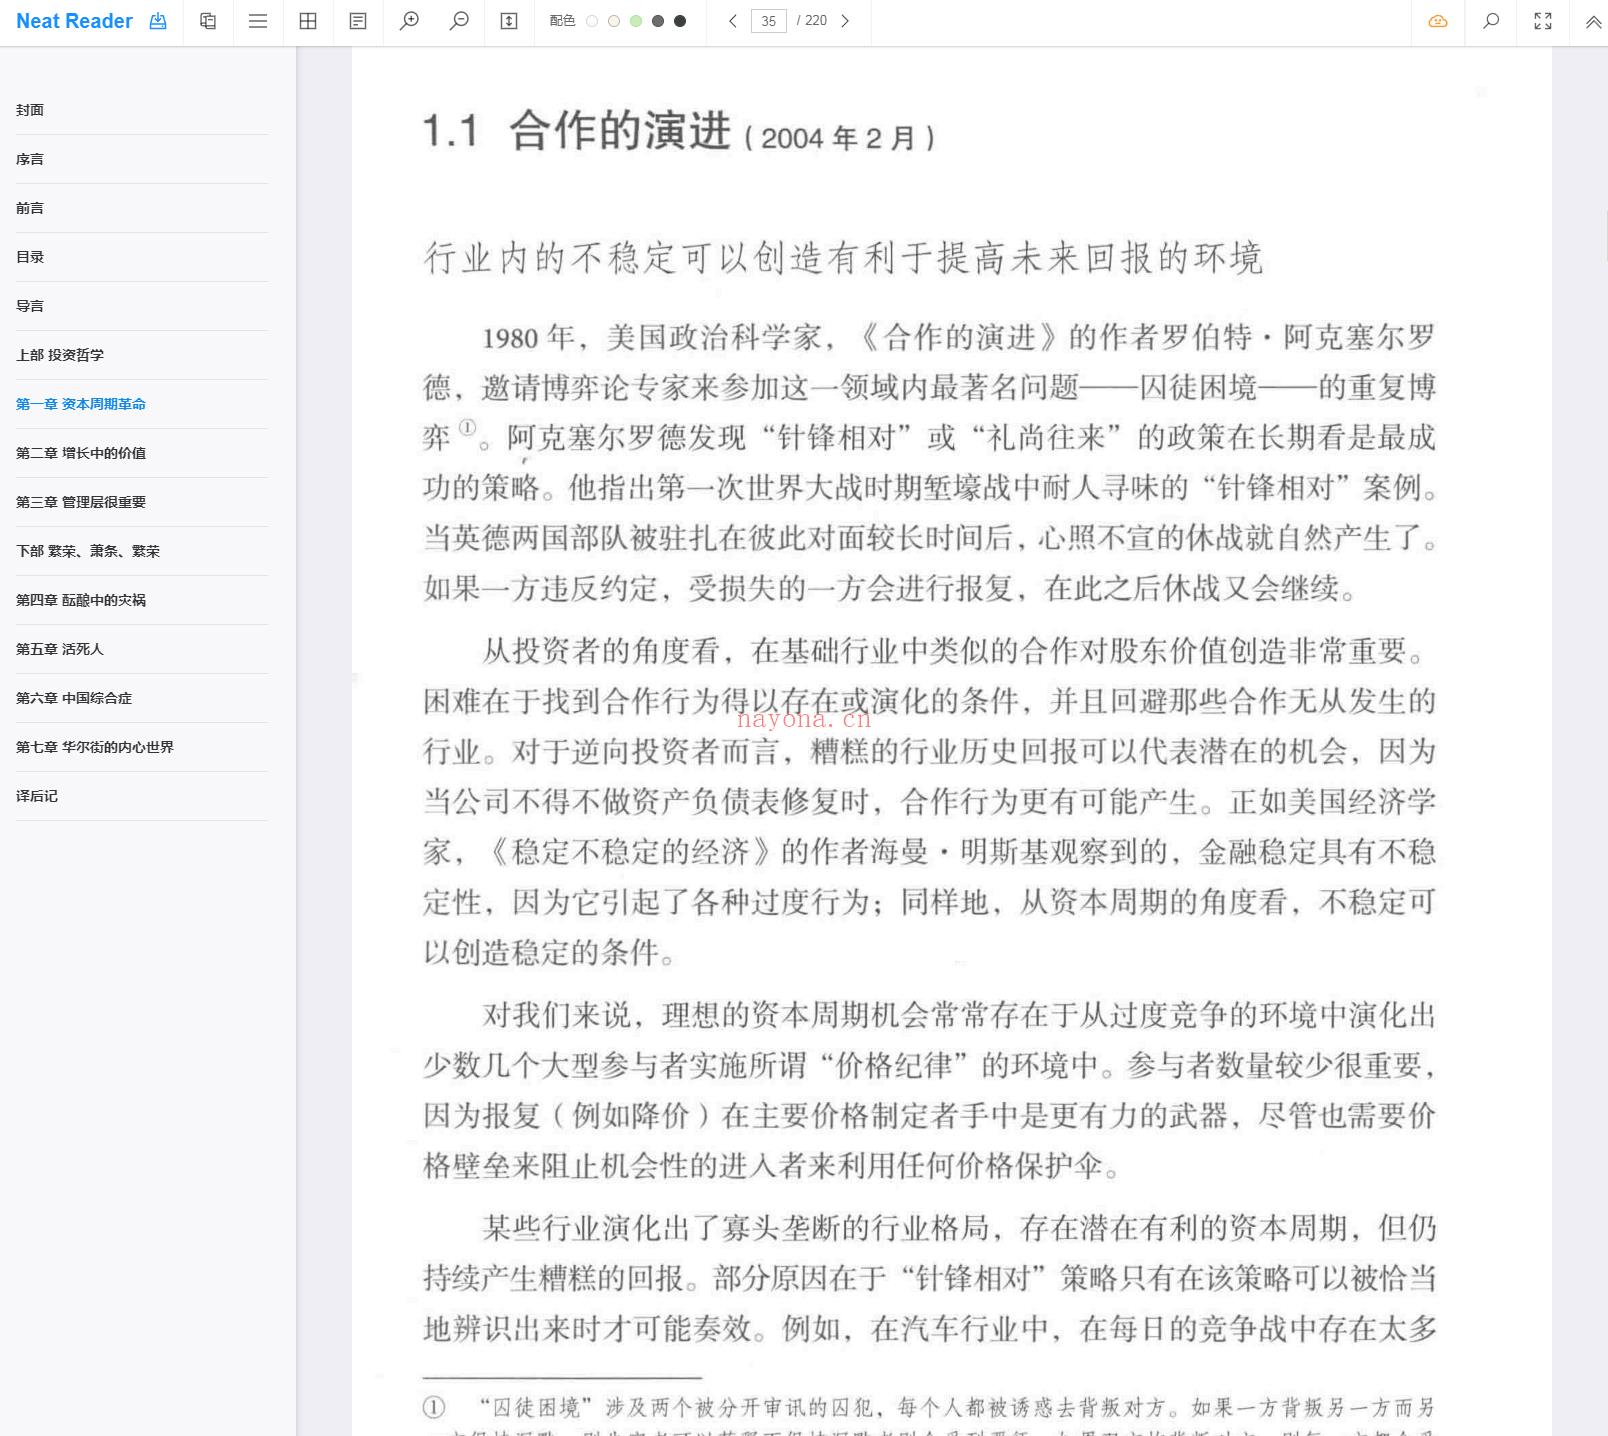
Task: Click the total pages label / 220
Action: coord(812,21)
